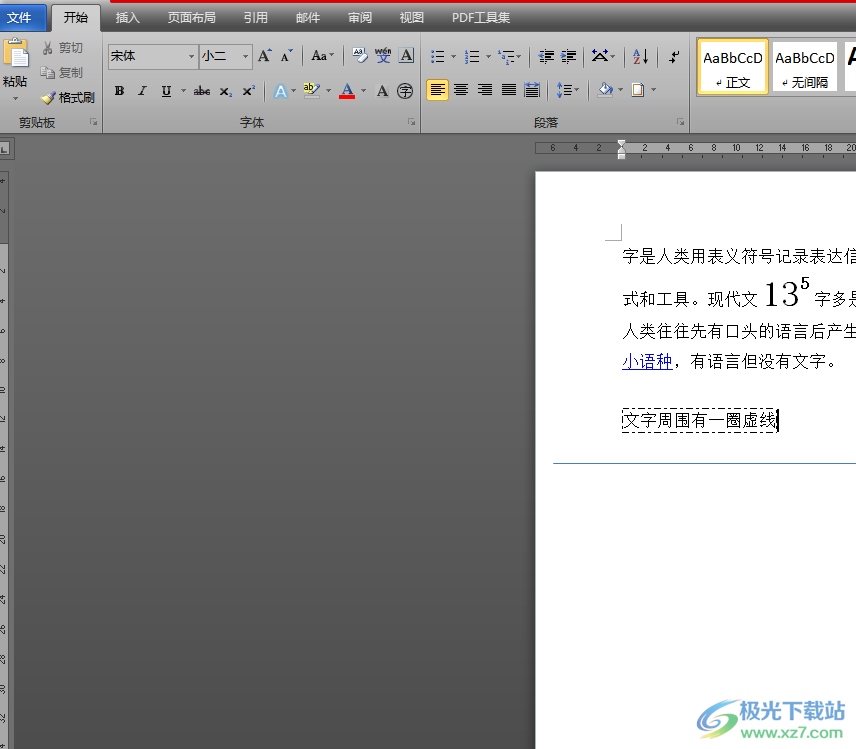Open the font name dropdown (宋体)
The width and height of the screenshot is (856, 749).
(x=191, y=56)
